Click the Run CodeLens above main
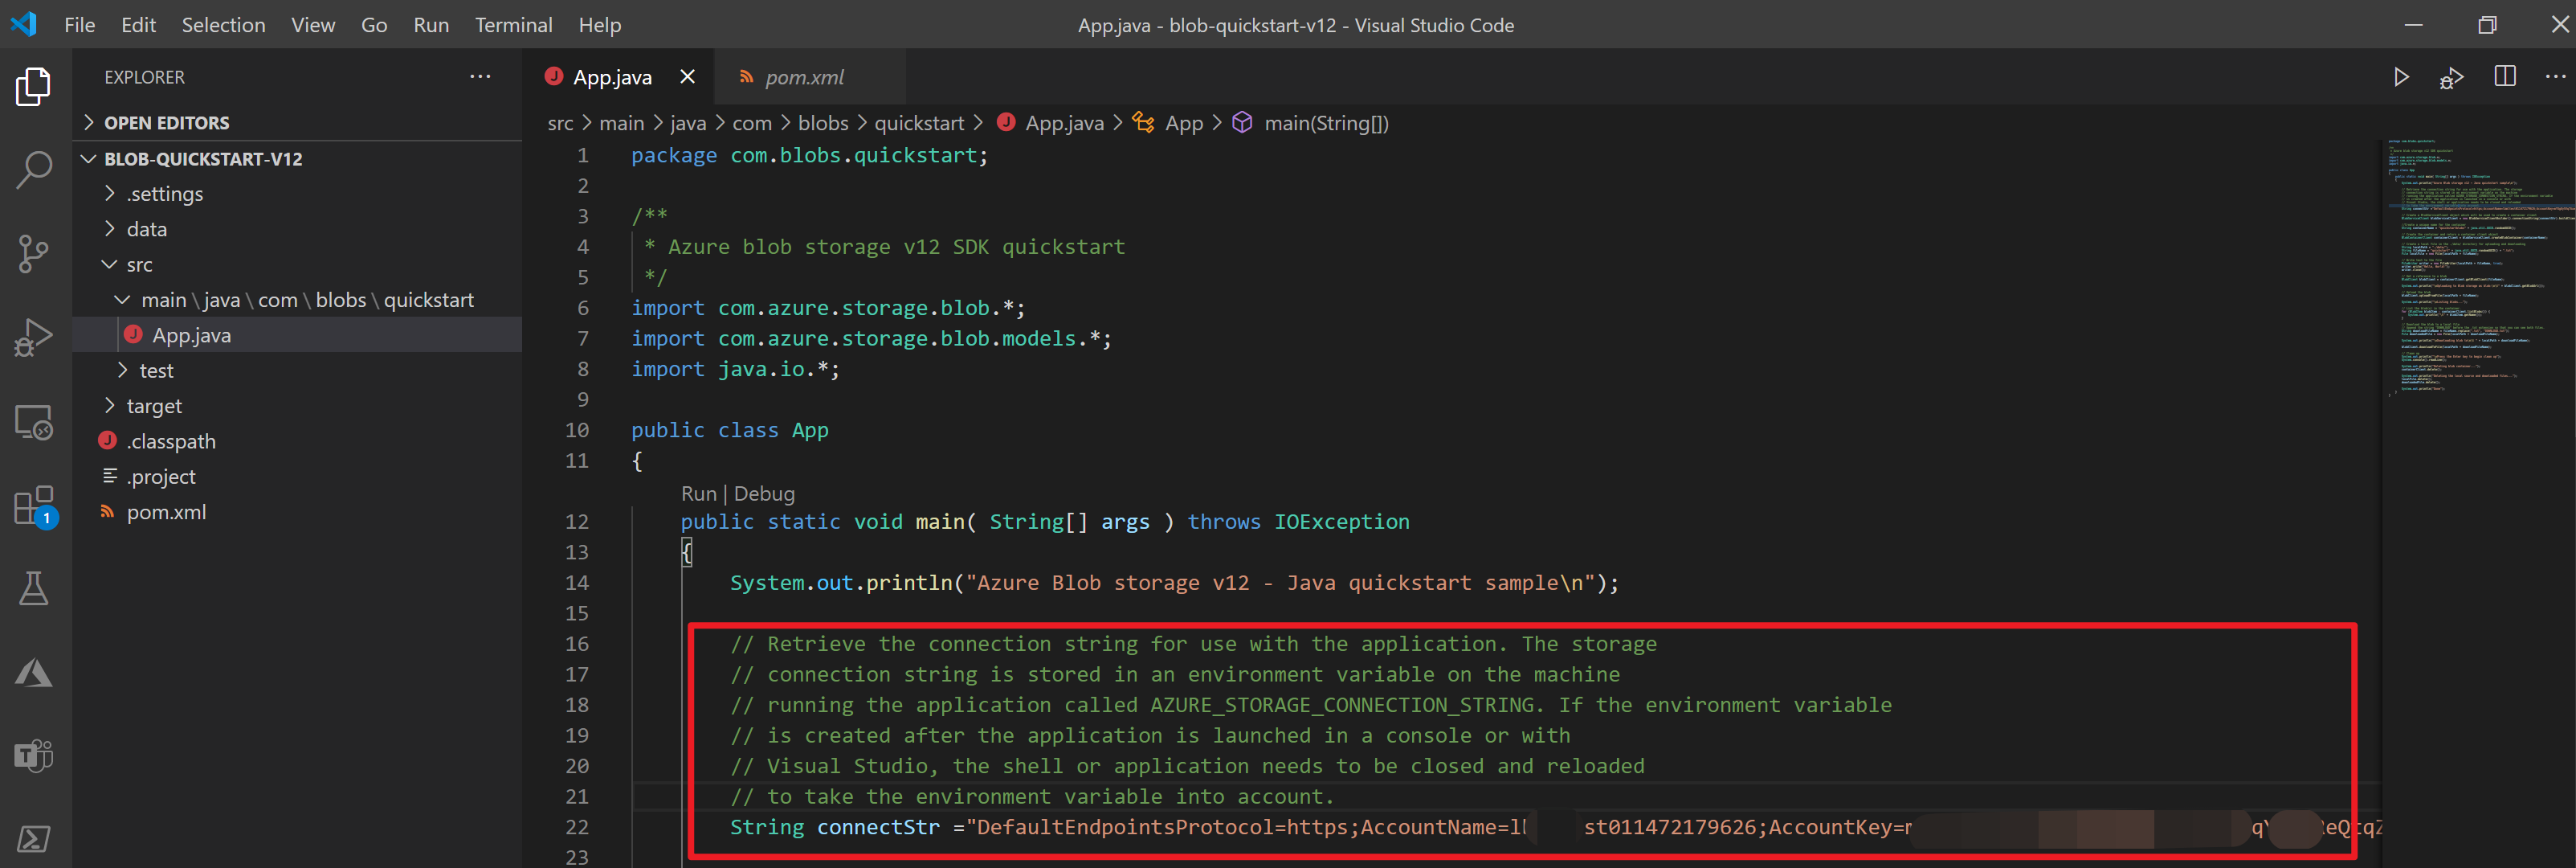Image resolution: width=2576 pixels, height=868 pixels. click(698, 494)
